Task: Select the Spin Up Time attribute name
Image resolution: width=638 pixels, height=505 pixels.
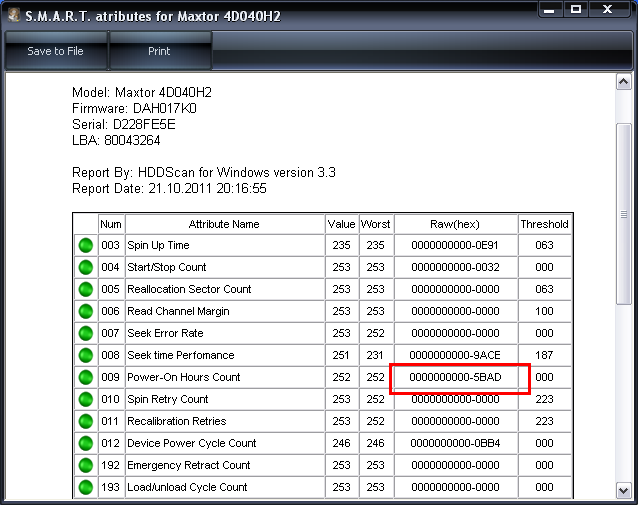Action: coord(158,245)
